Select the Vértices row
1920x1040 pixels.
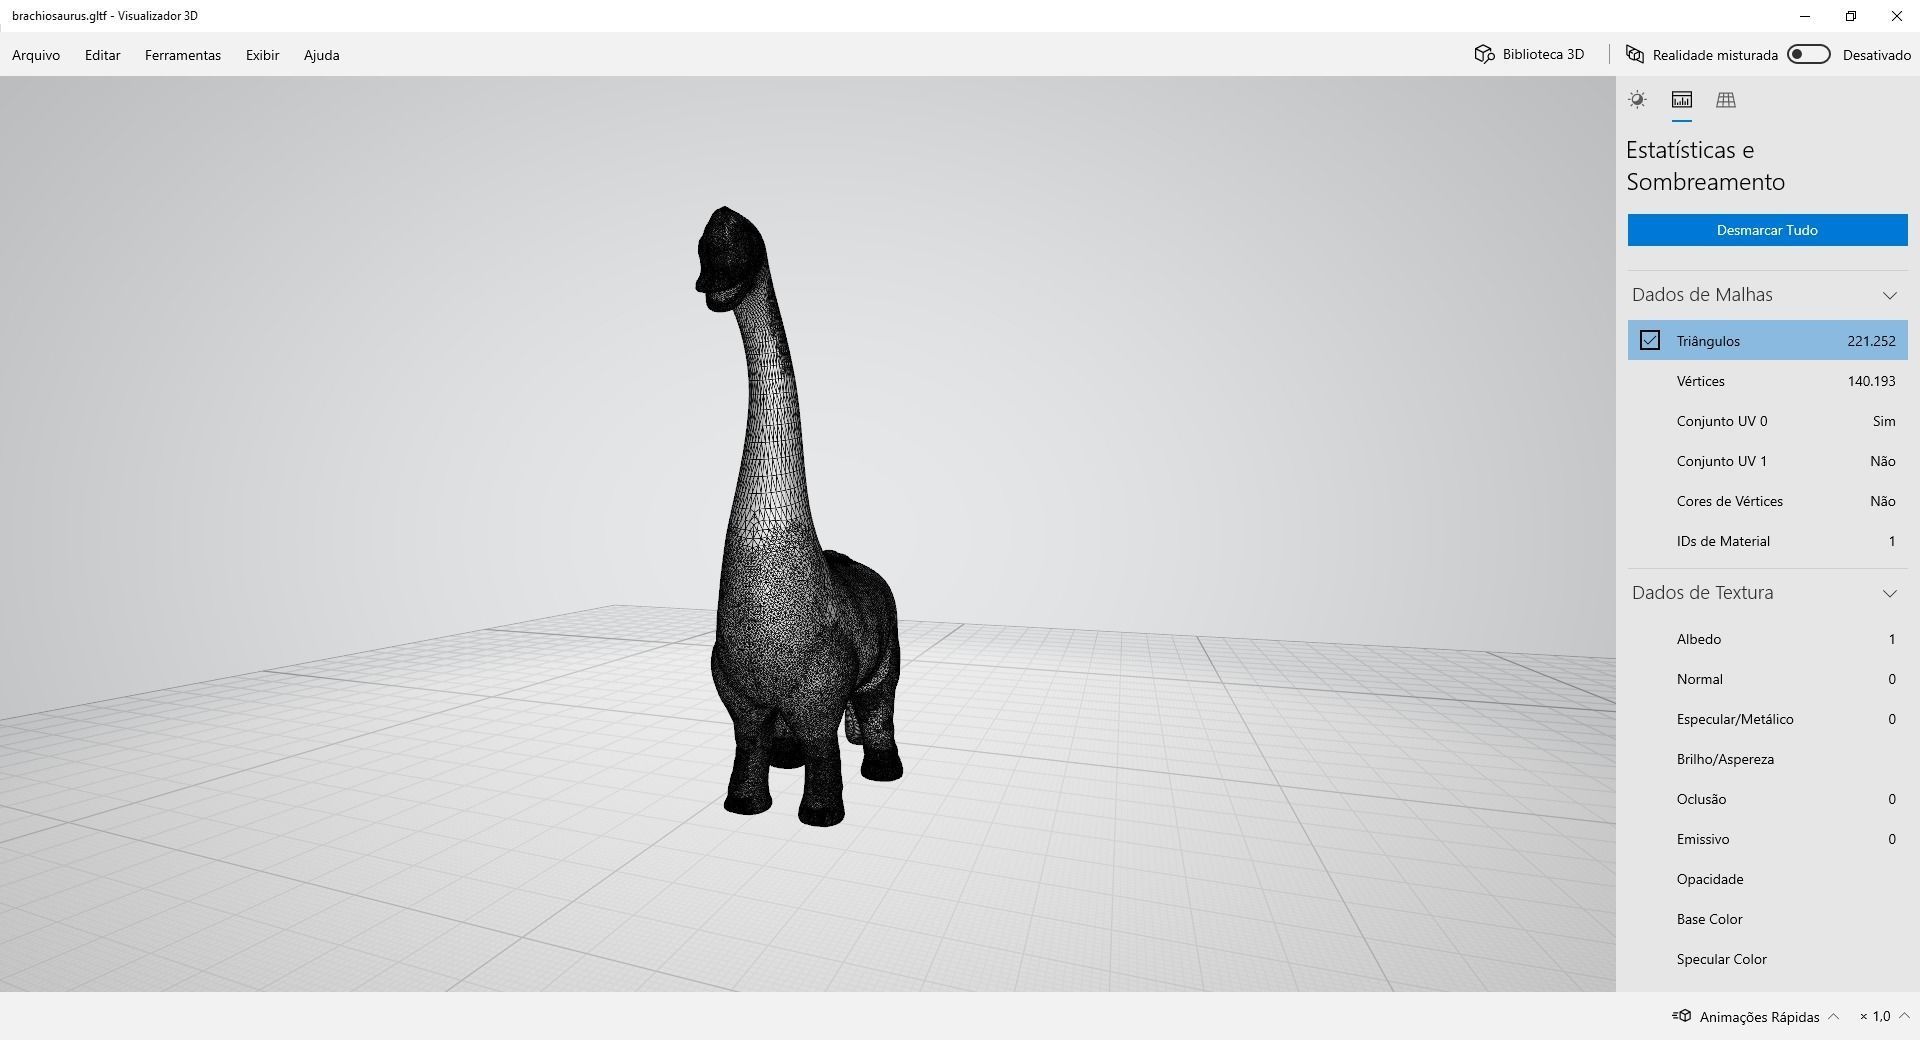coord(1767,381)
